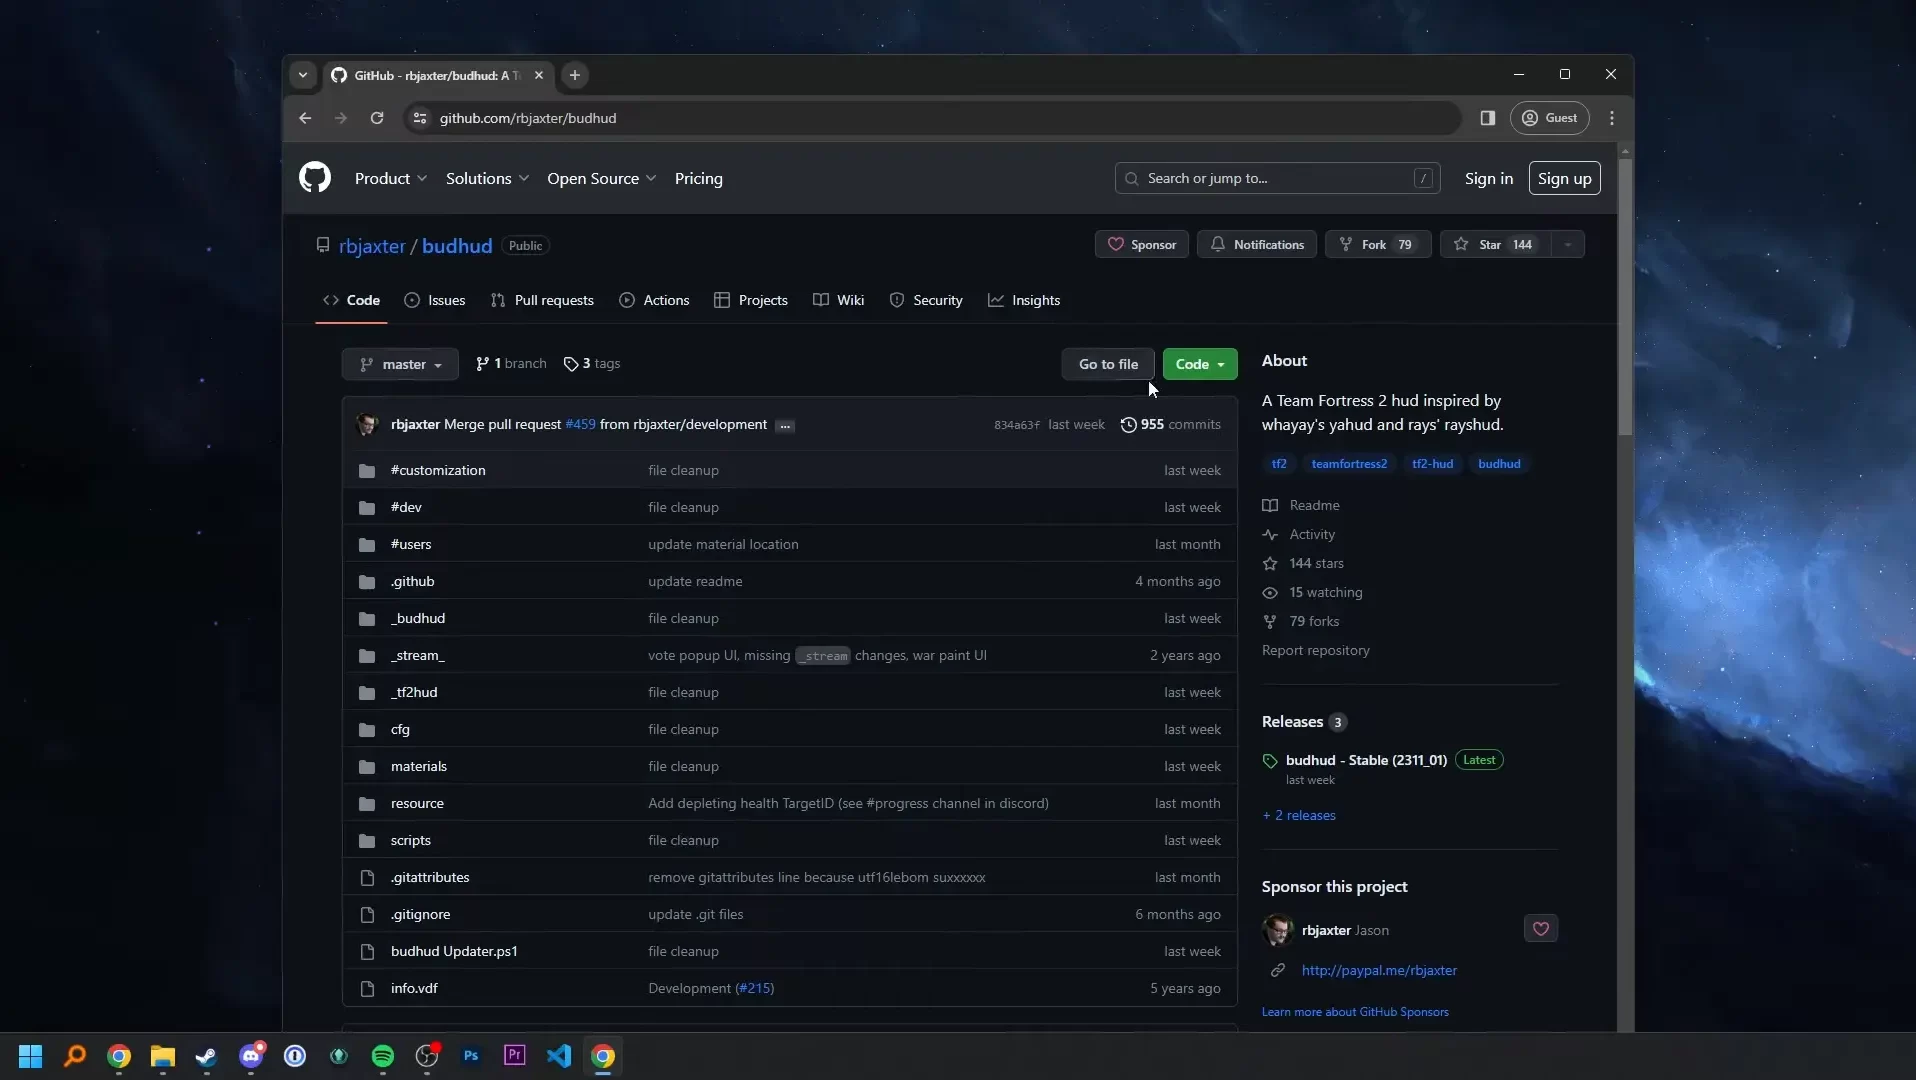Screen dimensions: 1916x1080
Task: Open the #dev folder
Action: [406, 507]
